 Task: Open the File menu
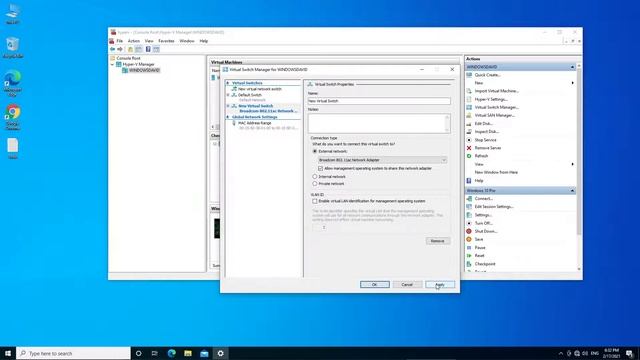pos(120,41)
